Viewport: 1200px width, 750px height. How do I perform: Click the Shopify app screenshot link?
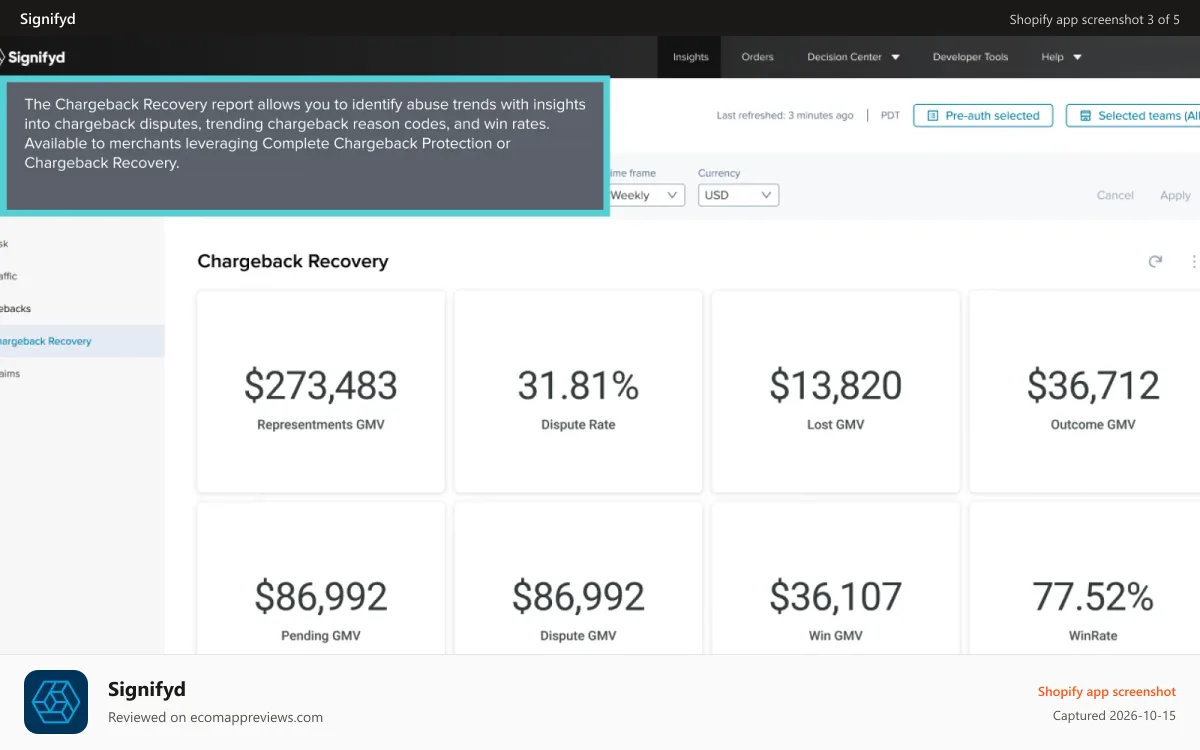1106,692
